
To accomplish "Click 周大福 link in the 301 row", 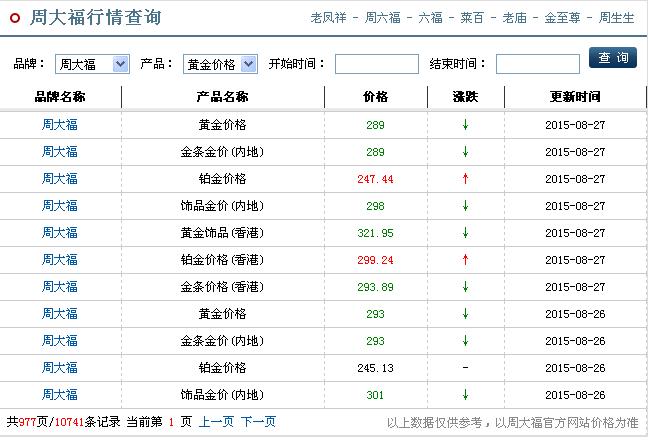I will click(60, 395).
